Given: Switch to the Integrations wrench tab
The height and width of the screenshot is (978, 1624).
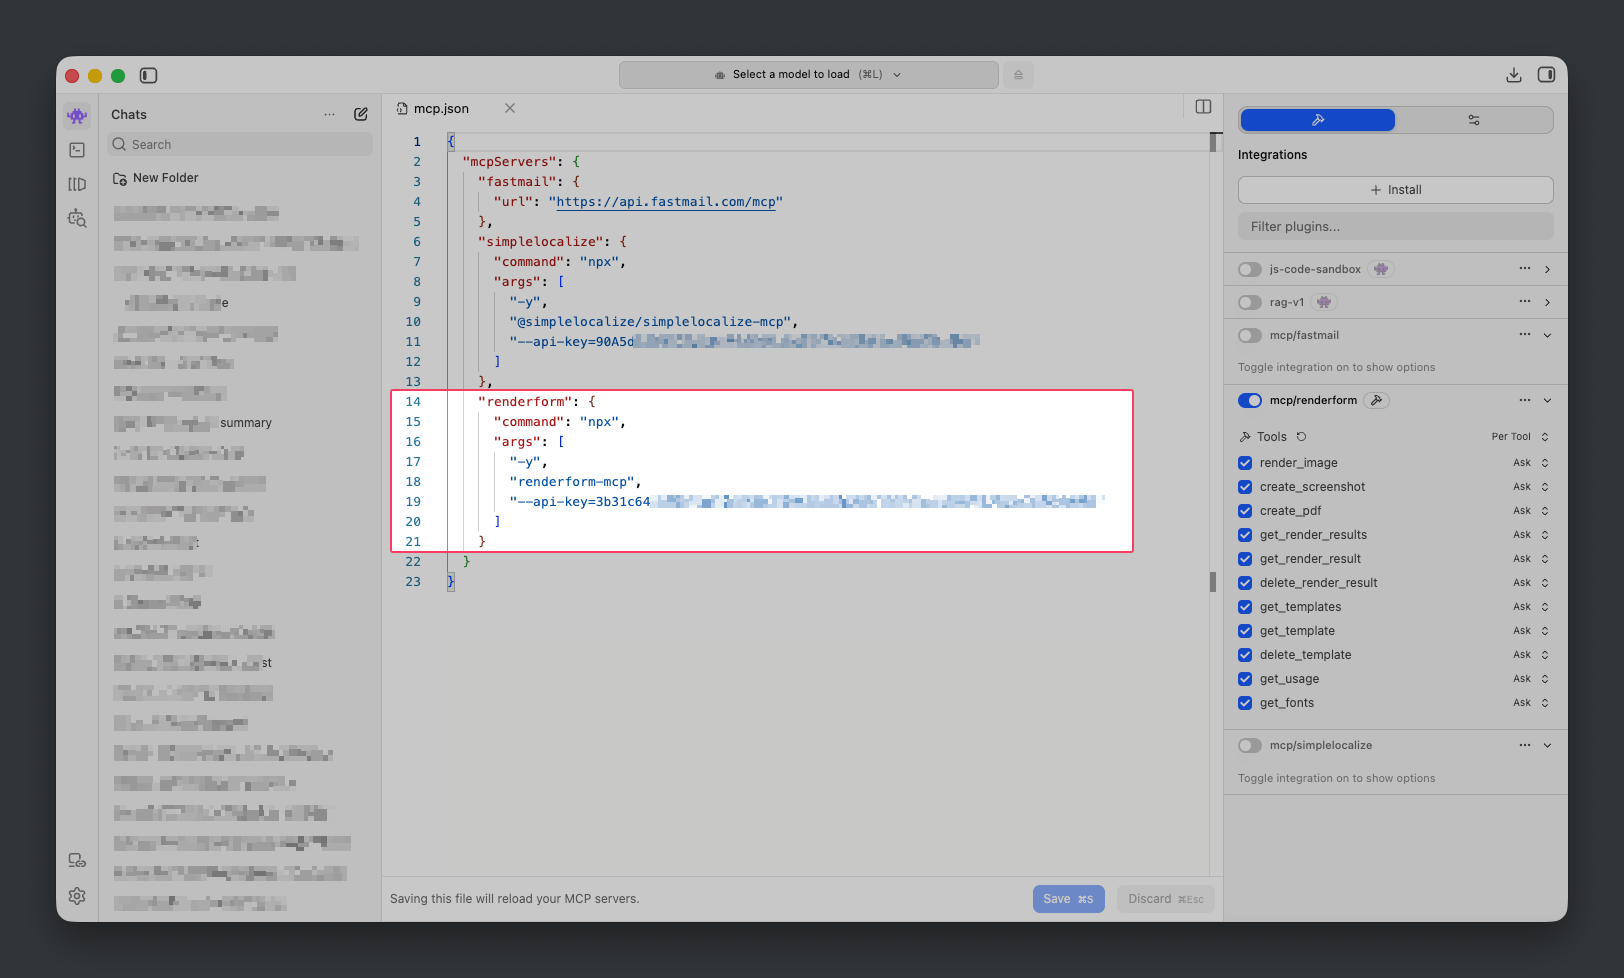Looking at the screenshot, I should coord(1318,120).
